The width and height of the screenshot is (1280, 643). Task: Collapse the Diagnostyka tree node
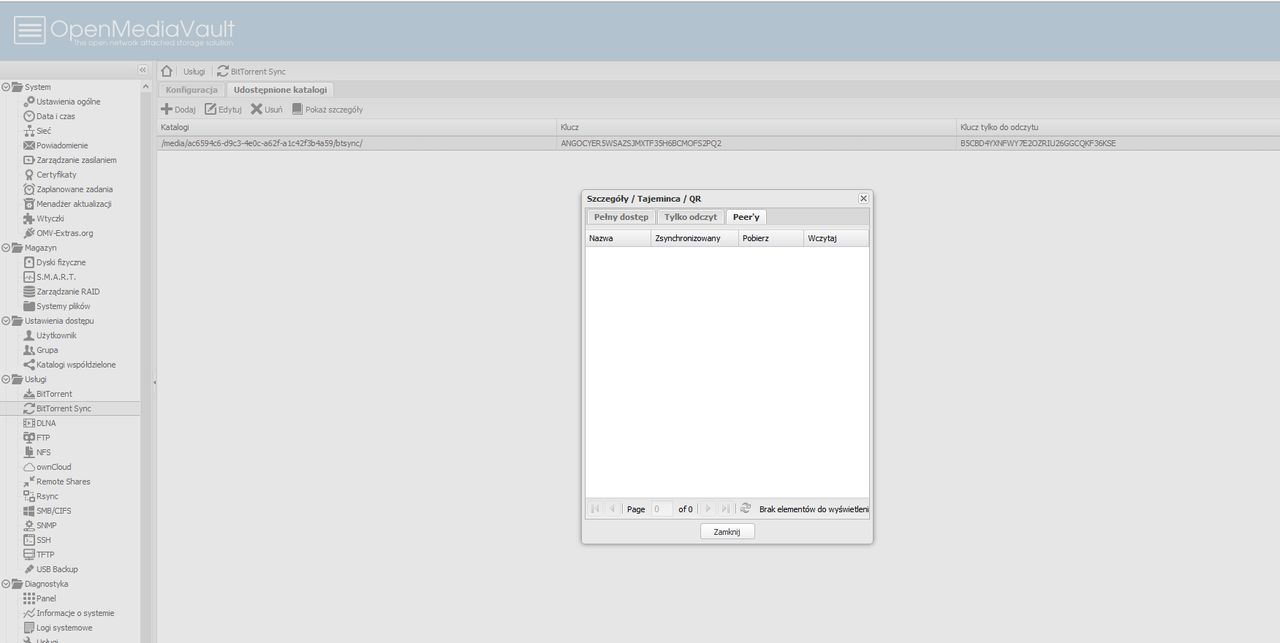pos(5,583)
